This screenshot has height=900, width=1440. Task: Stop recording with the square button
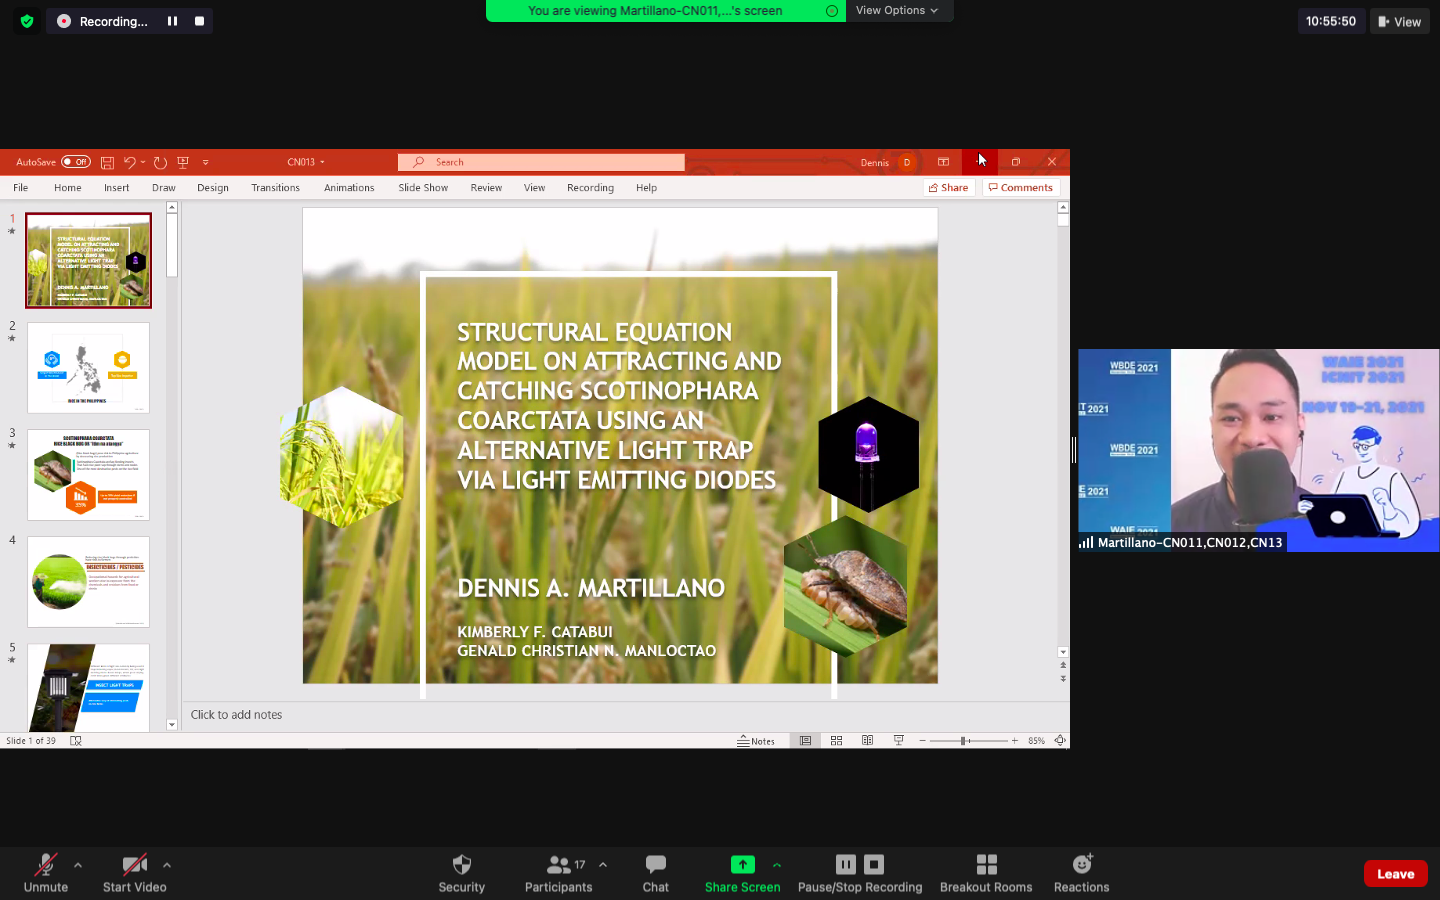[199, 21]
